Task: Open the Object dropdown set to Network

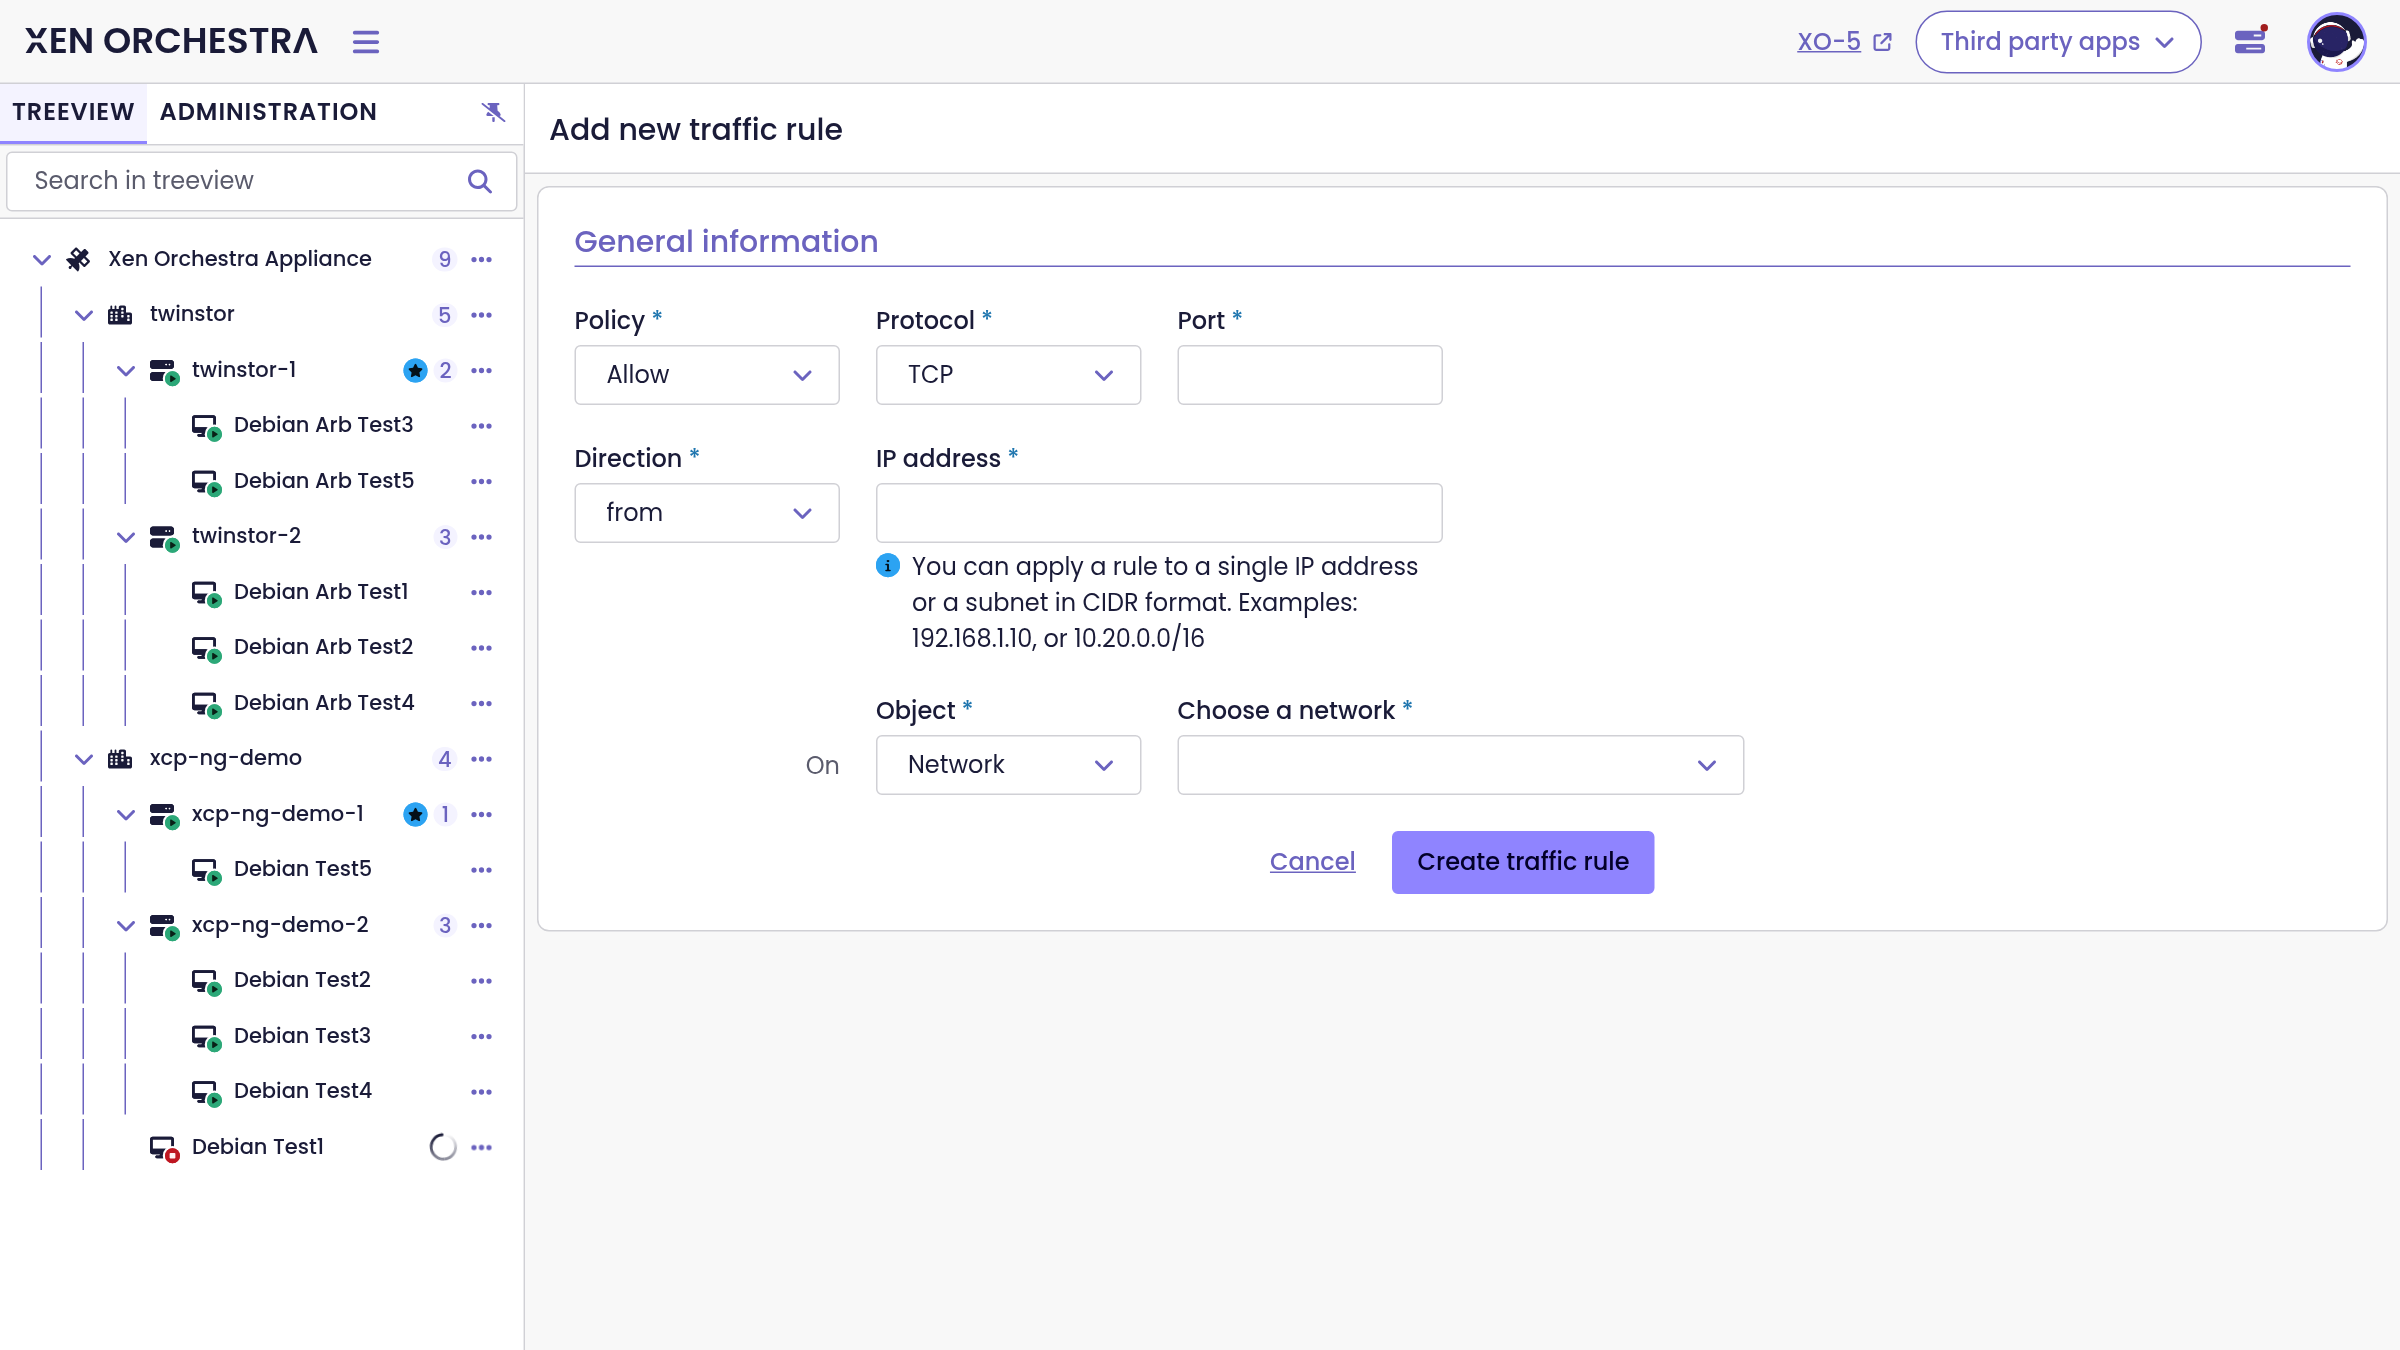Action: 1008,765
